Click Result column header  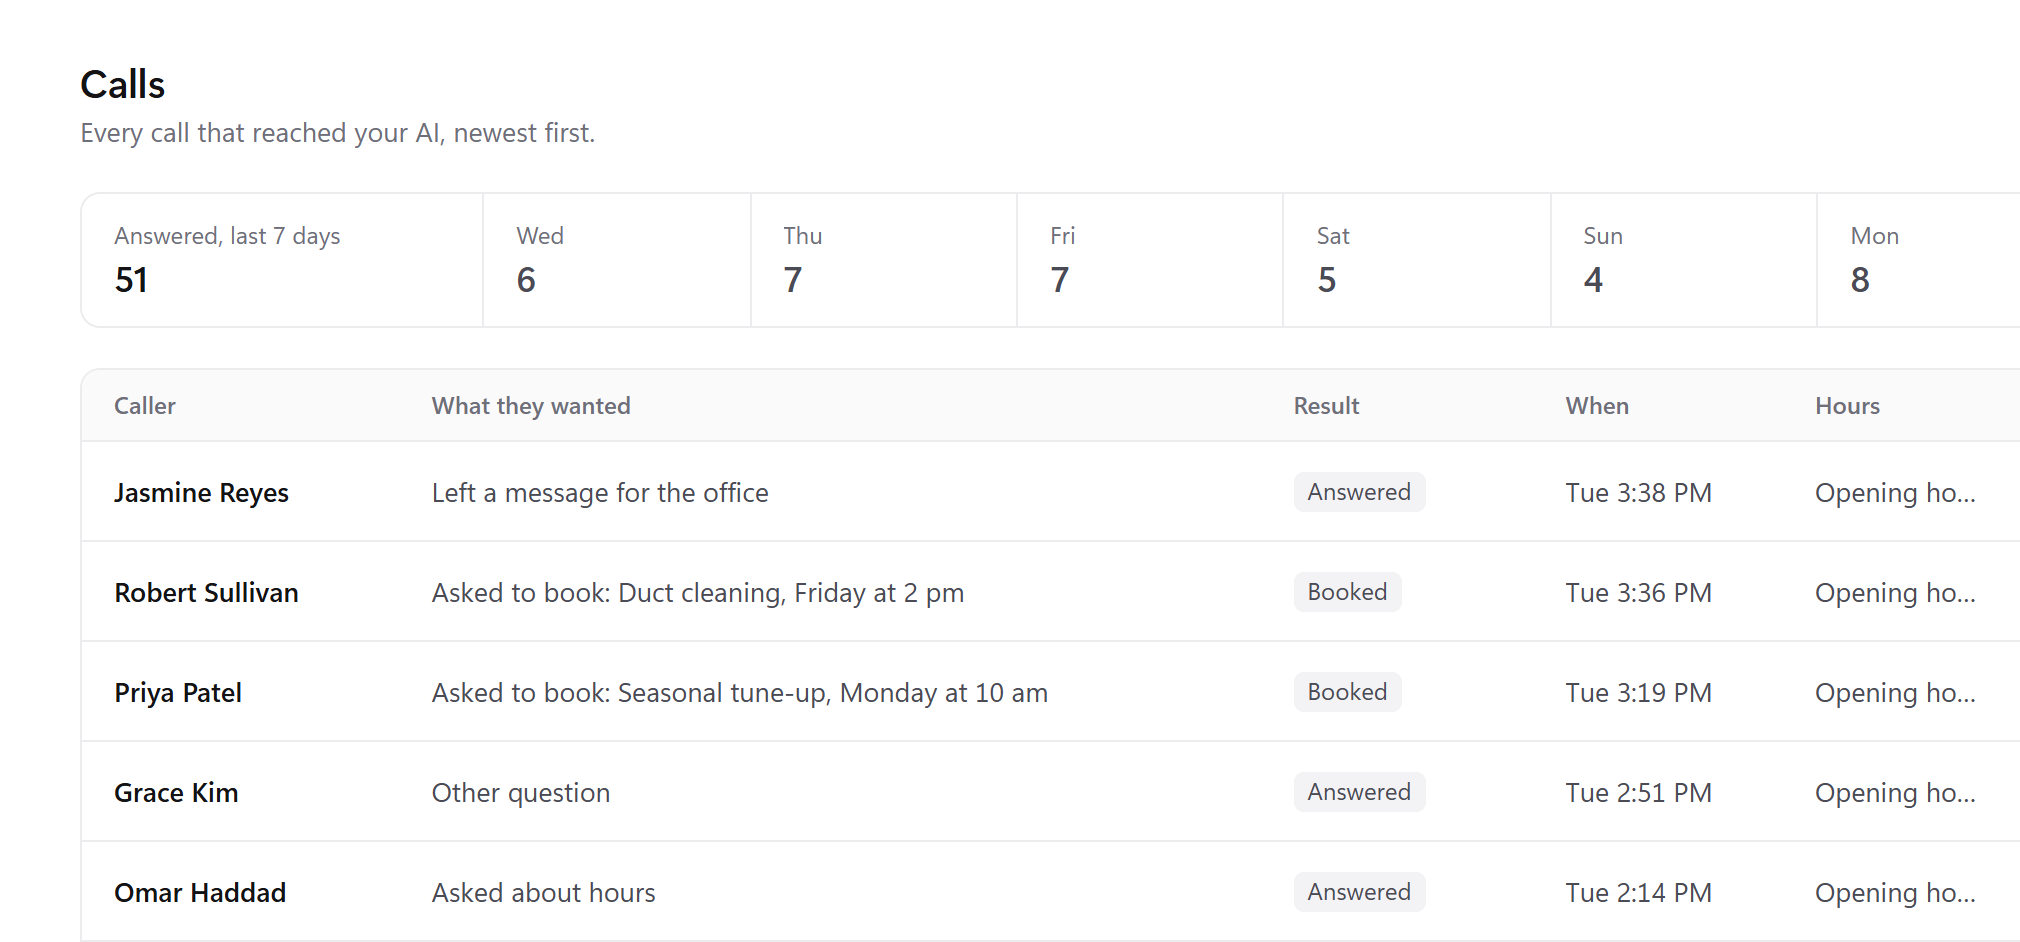click(x=1326, y=406)
